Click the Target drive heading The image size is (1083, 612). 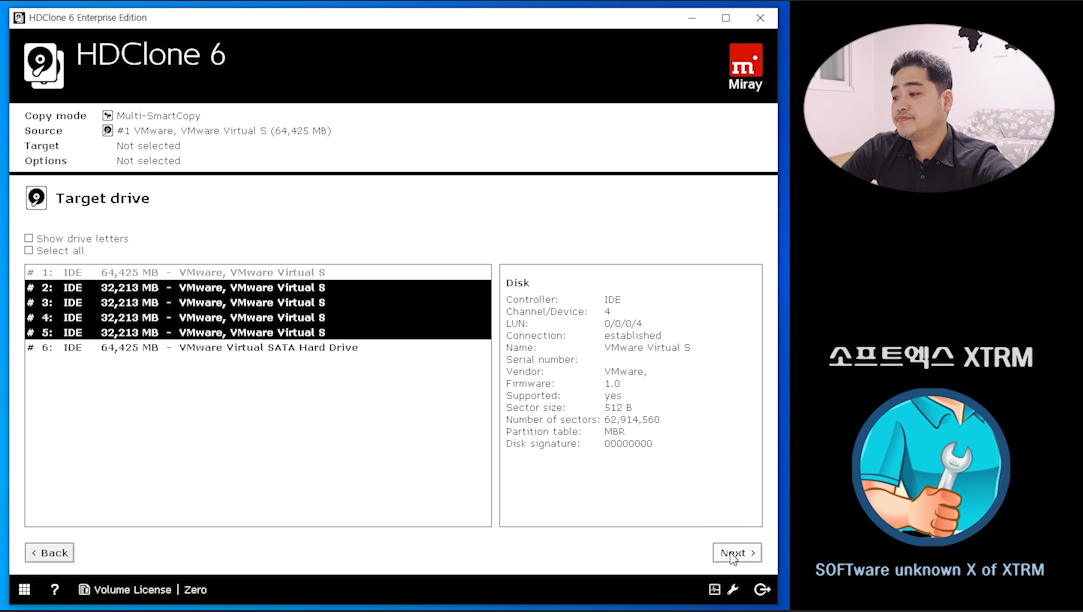click(x=102, y=198)
